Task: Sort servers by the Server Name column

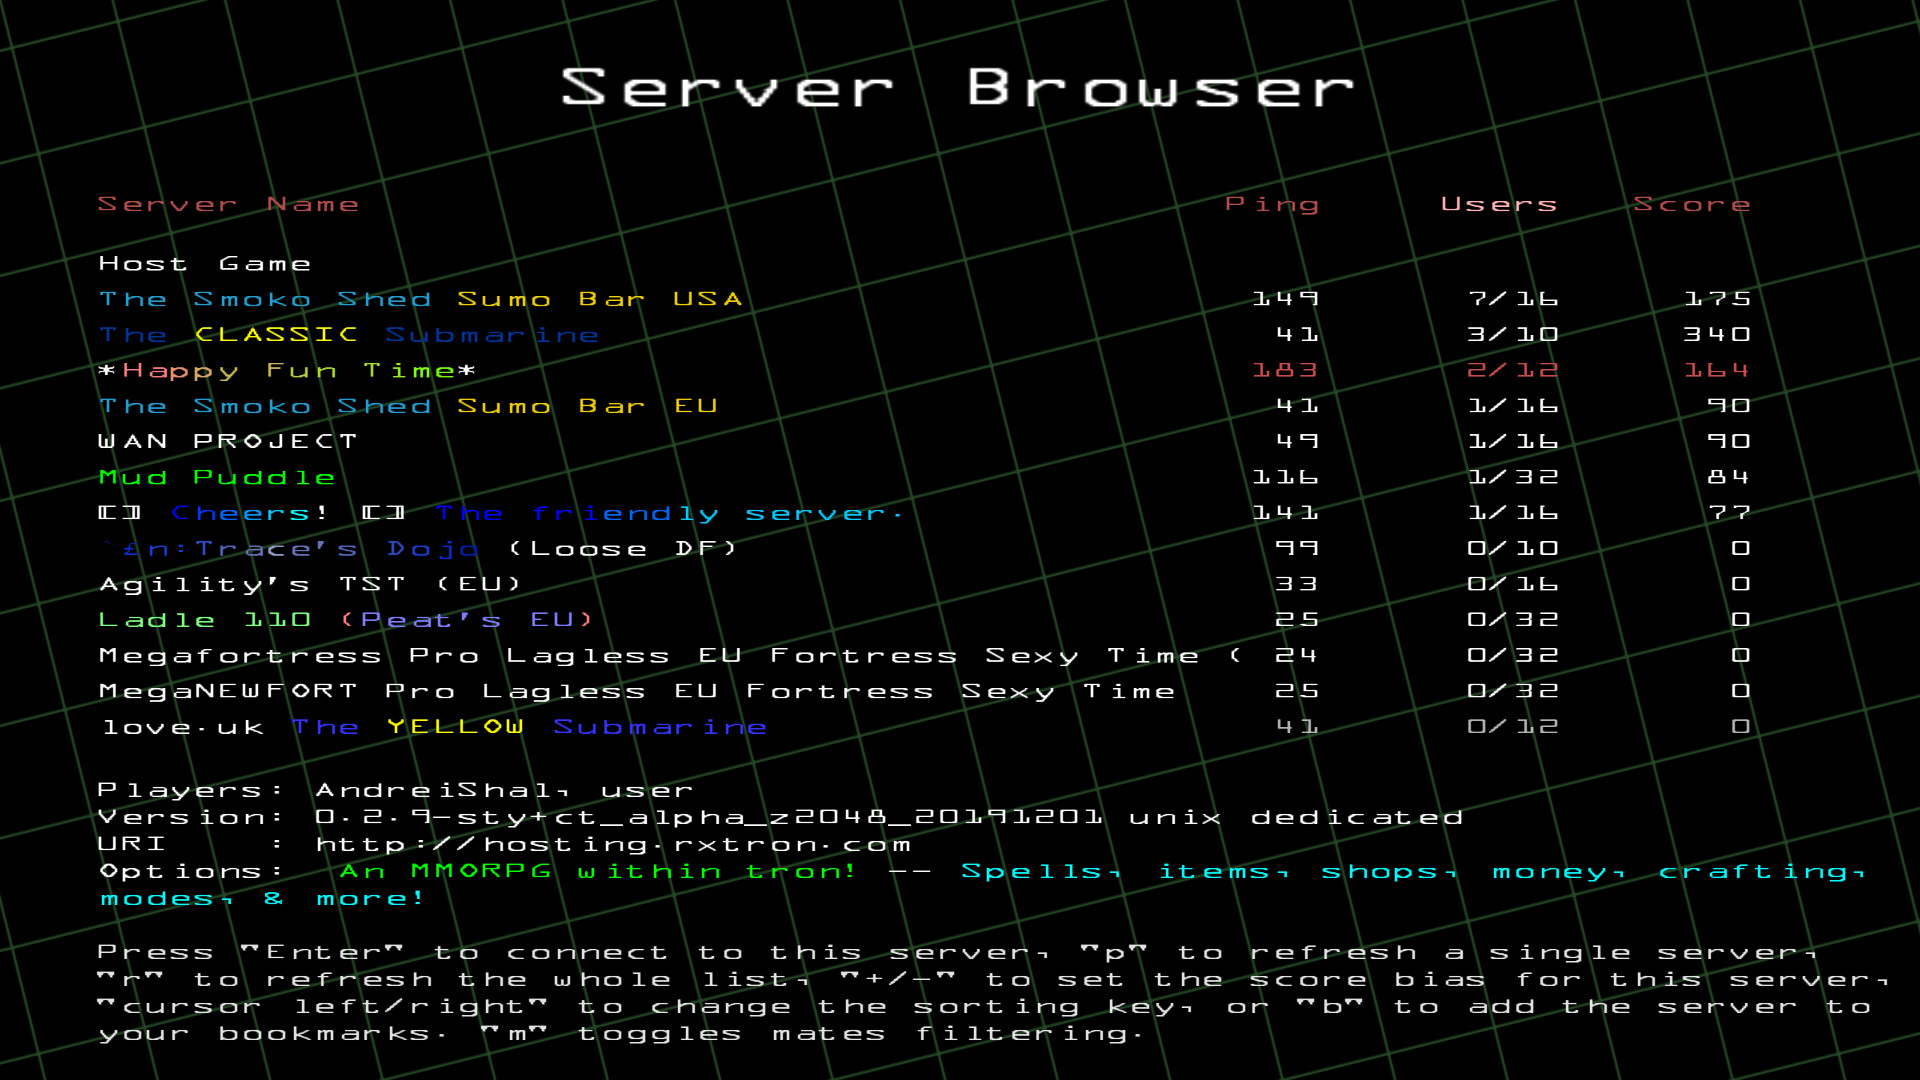Action: tap(228, 203)
